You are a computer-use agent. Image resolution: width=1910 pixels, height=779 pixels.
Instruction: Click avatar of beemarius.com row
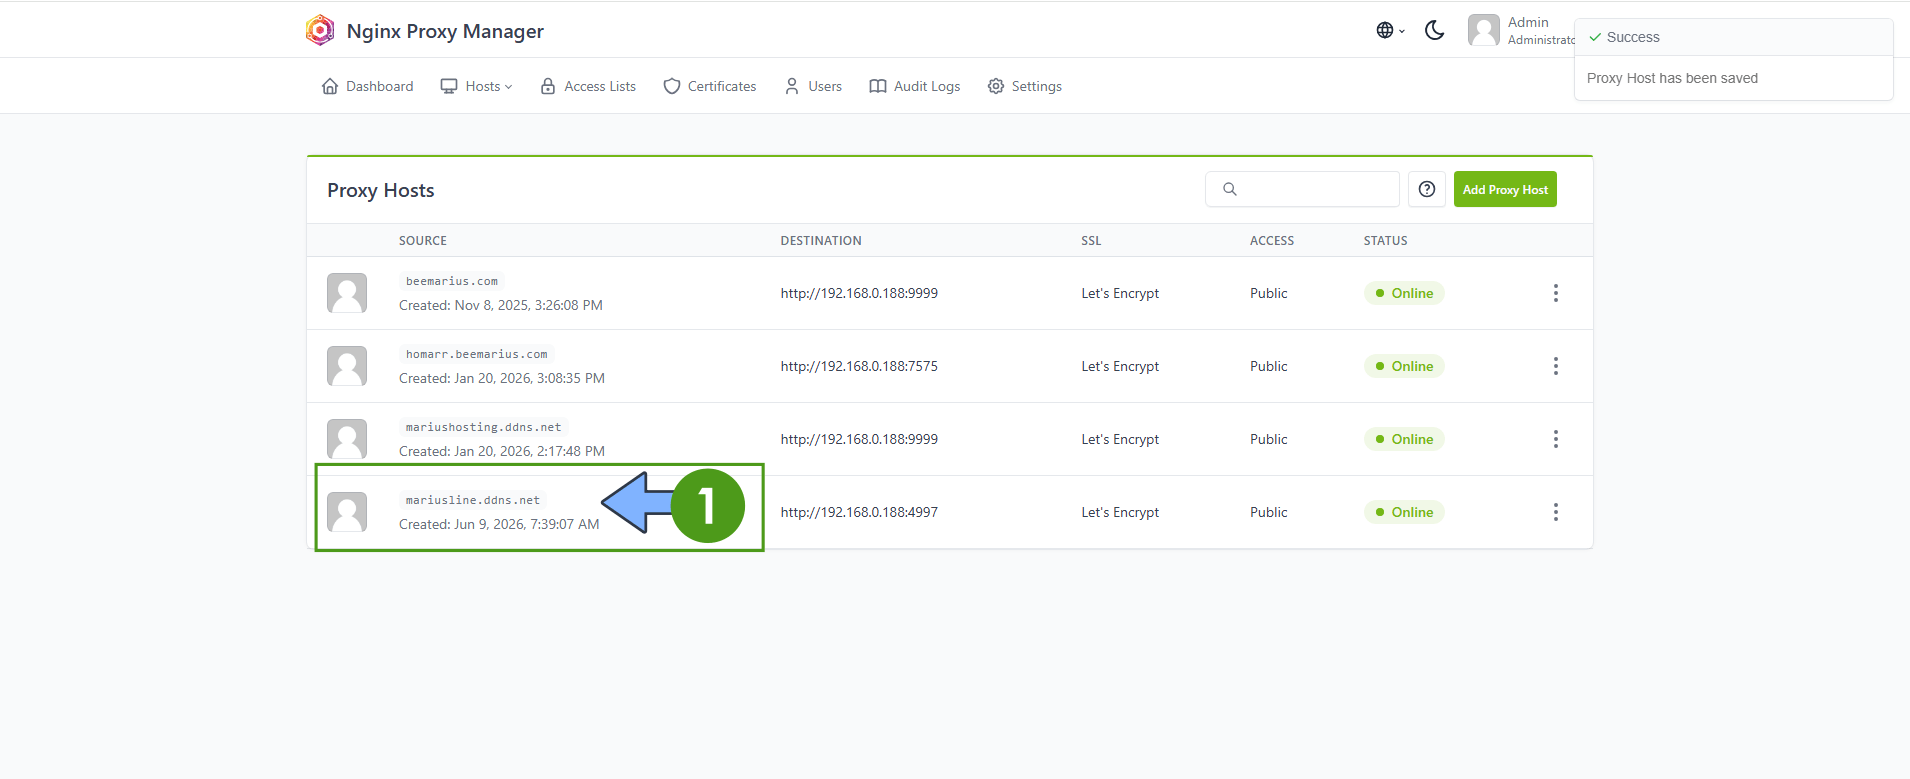pyautogui.click(x=347, y=293)
